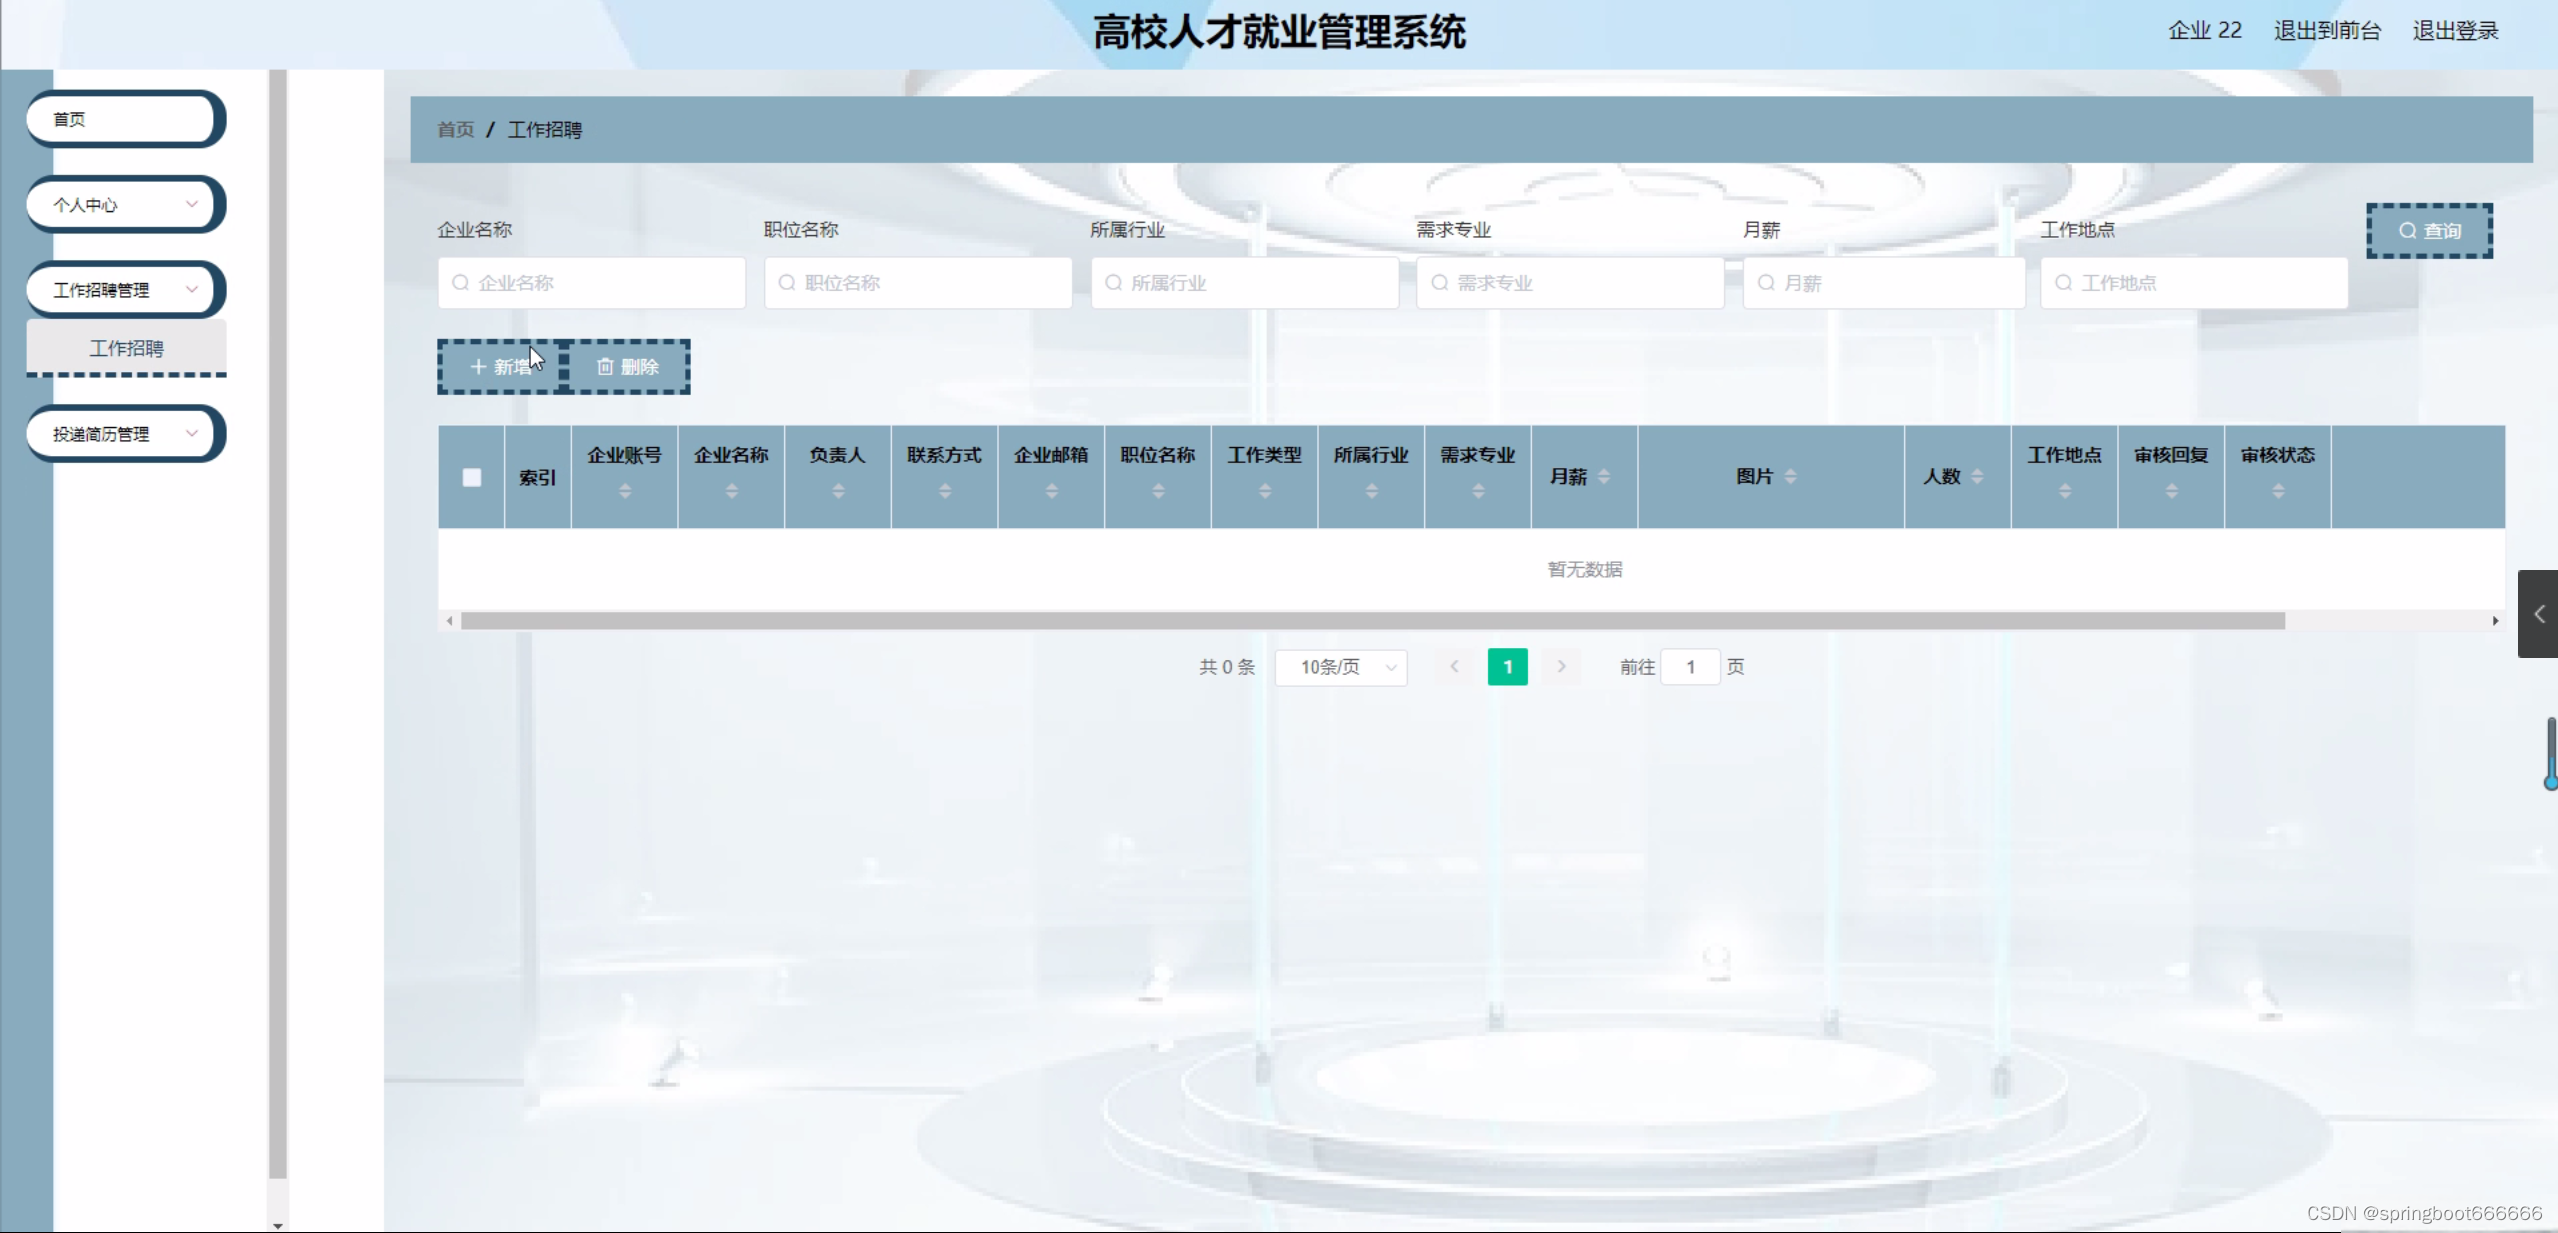Open the 10条/页 page size dropdown
2558x1233 pixels.
click(x=1341, y=667)
